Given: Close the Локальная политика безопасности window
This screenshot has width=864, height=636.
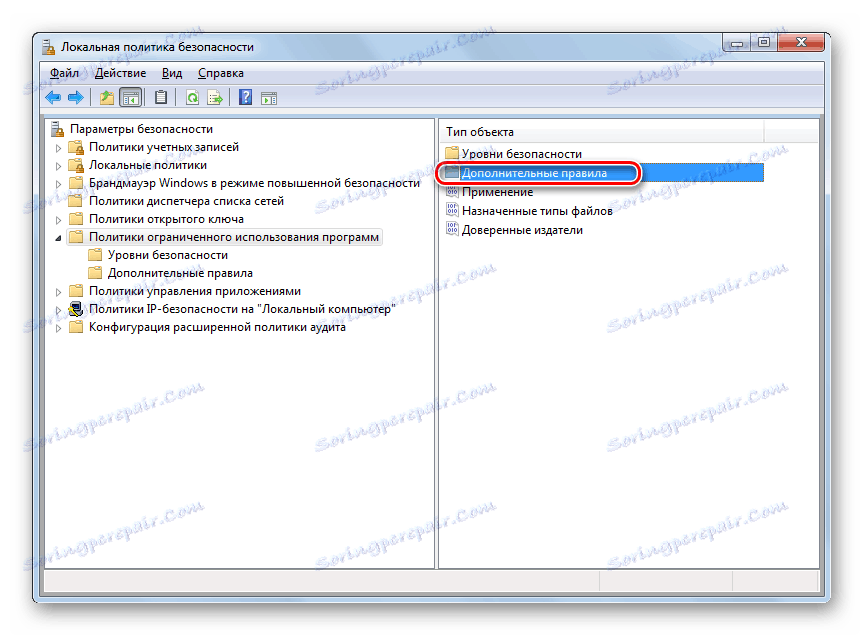Looking at the screenshot, I should 801,42.
